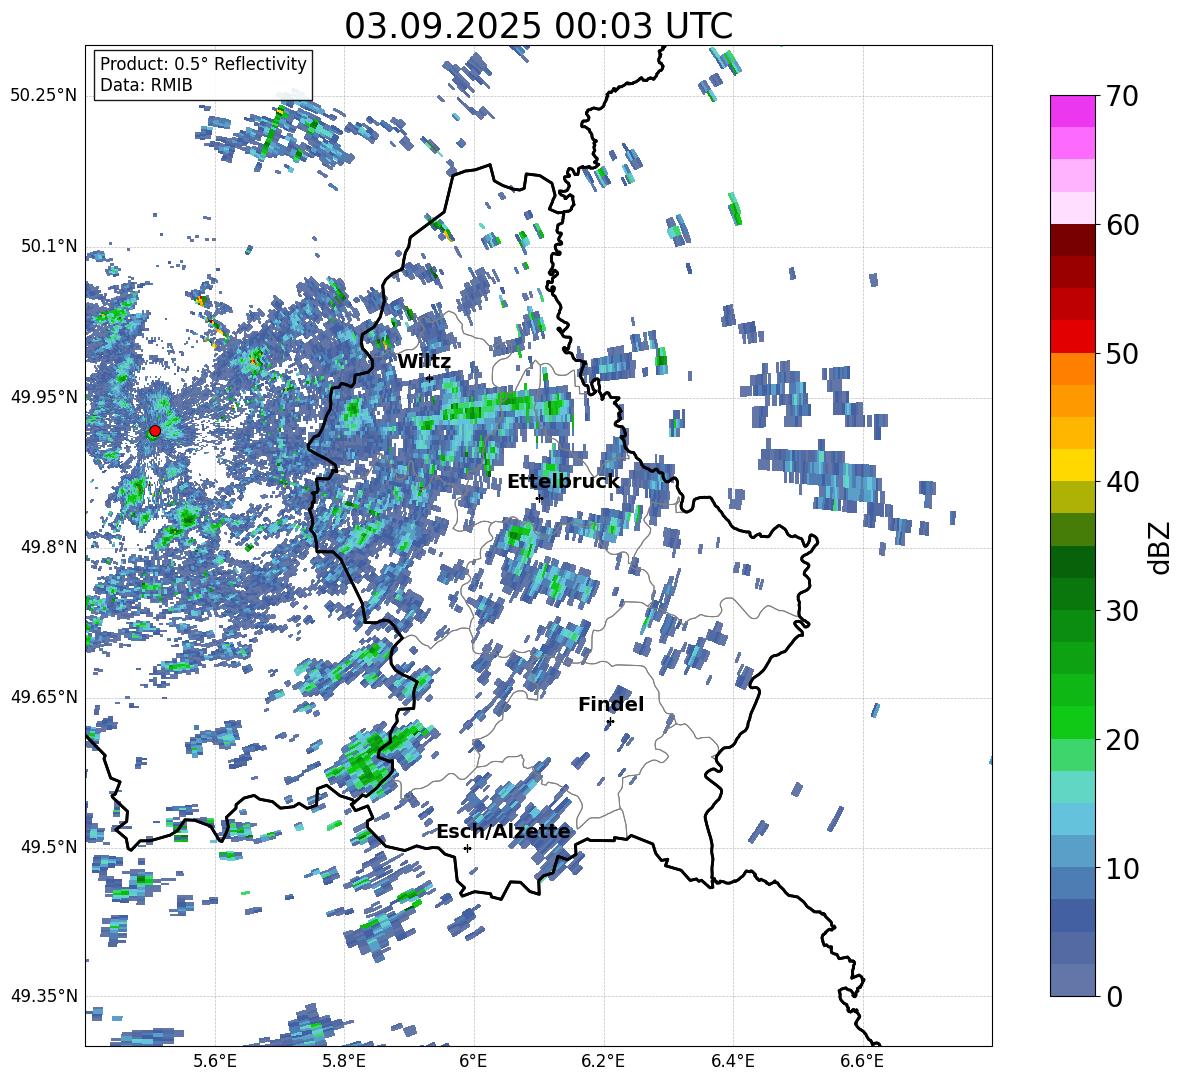Click the 49.95°N latitude label
This screenshot has width=1184, height=1081.
click(x=44, y=396)
